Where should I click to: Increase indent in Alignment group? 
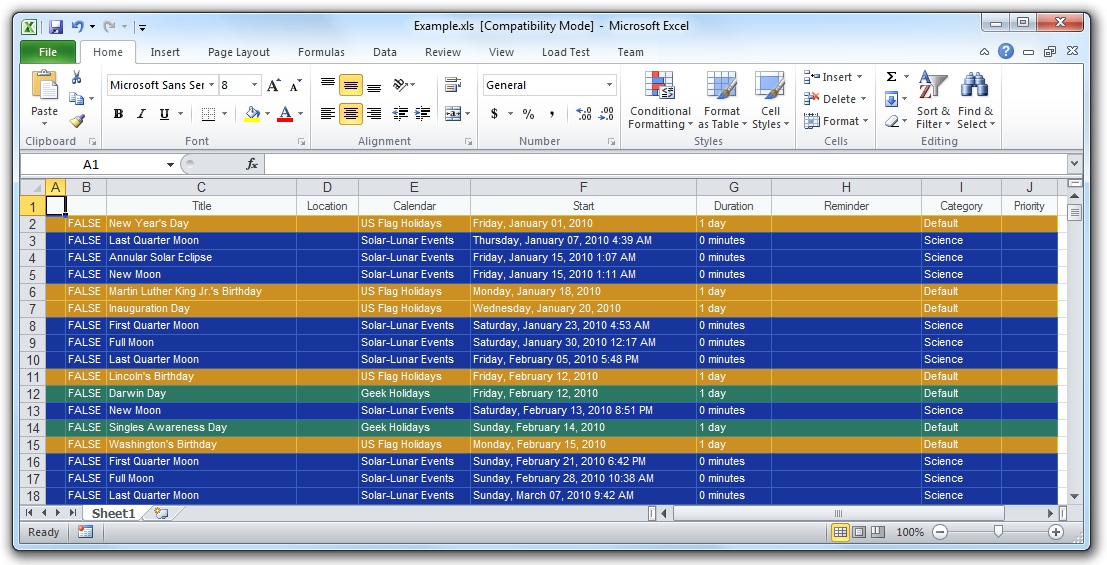pyautogui.click(x=423, y=114)
